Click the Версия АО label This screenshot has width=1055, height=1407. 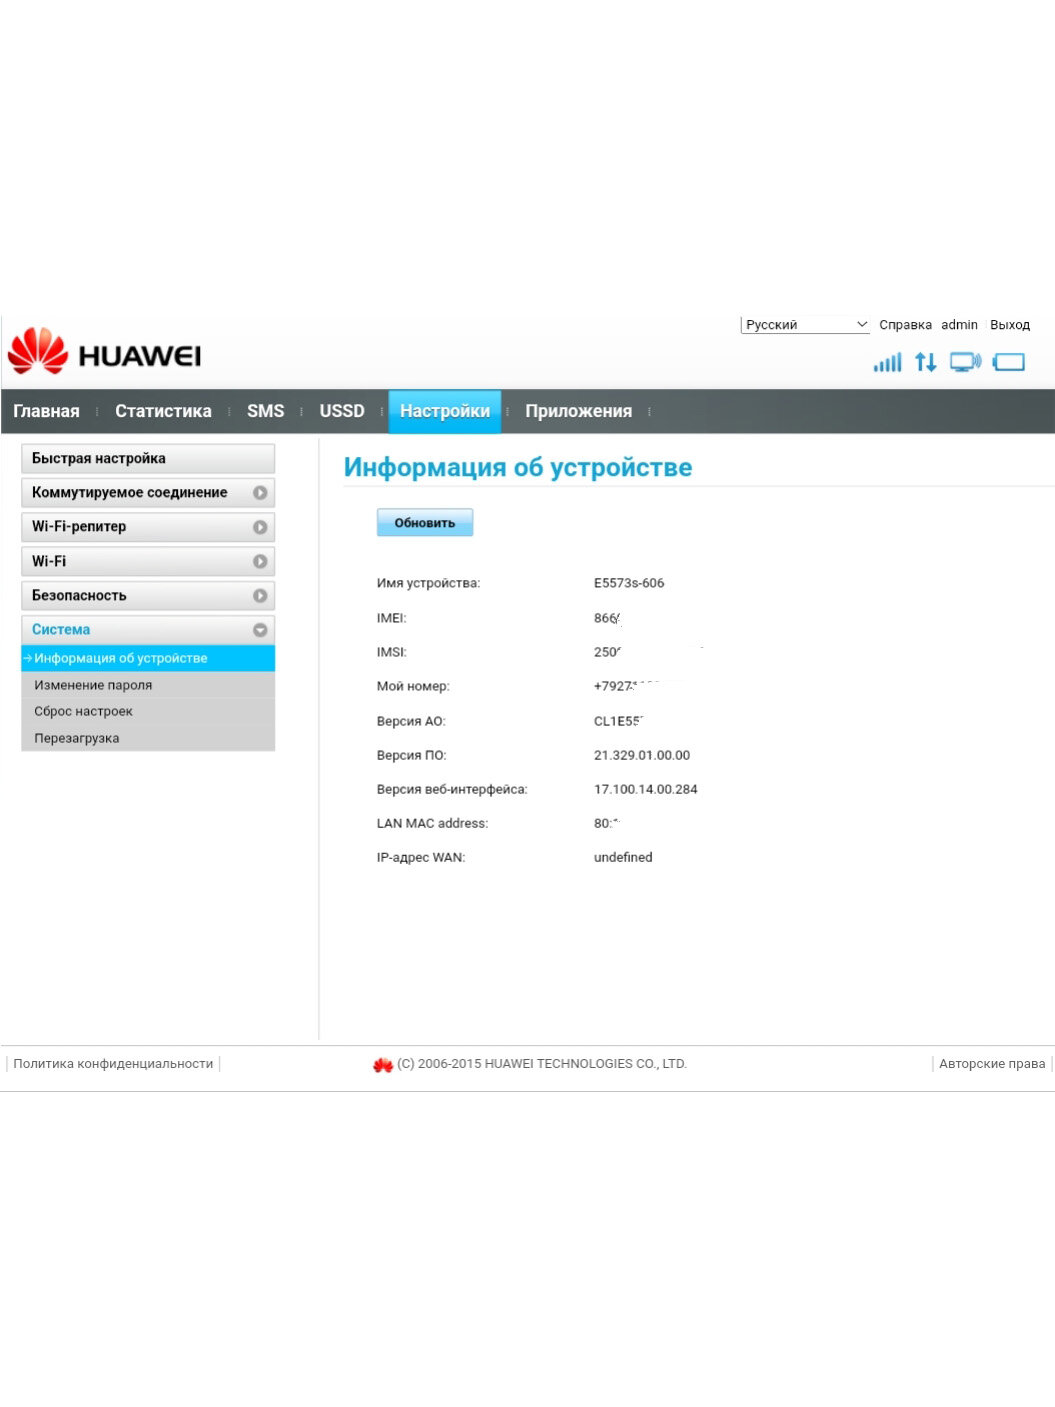tap(411, 721)
